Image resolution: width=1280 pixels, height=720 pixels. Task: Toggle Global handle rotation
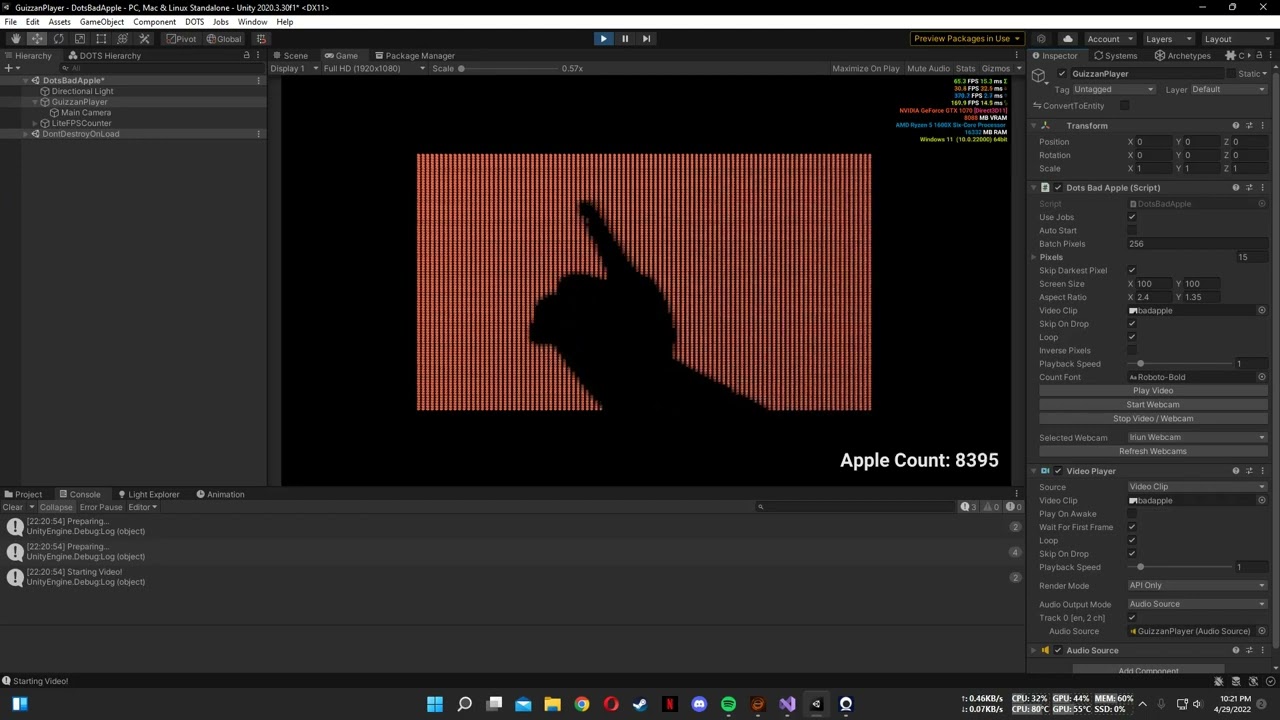pos(223,39)
